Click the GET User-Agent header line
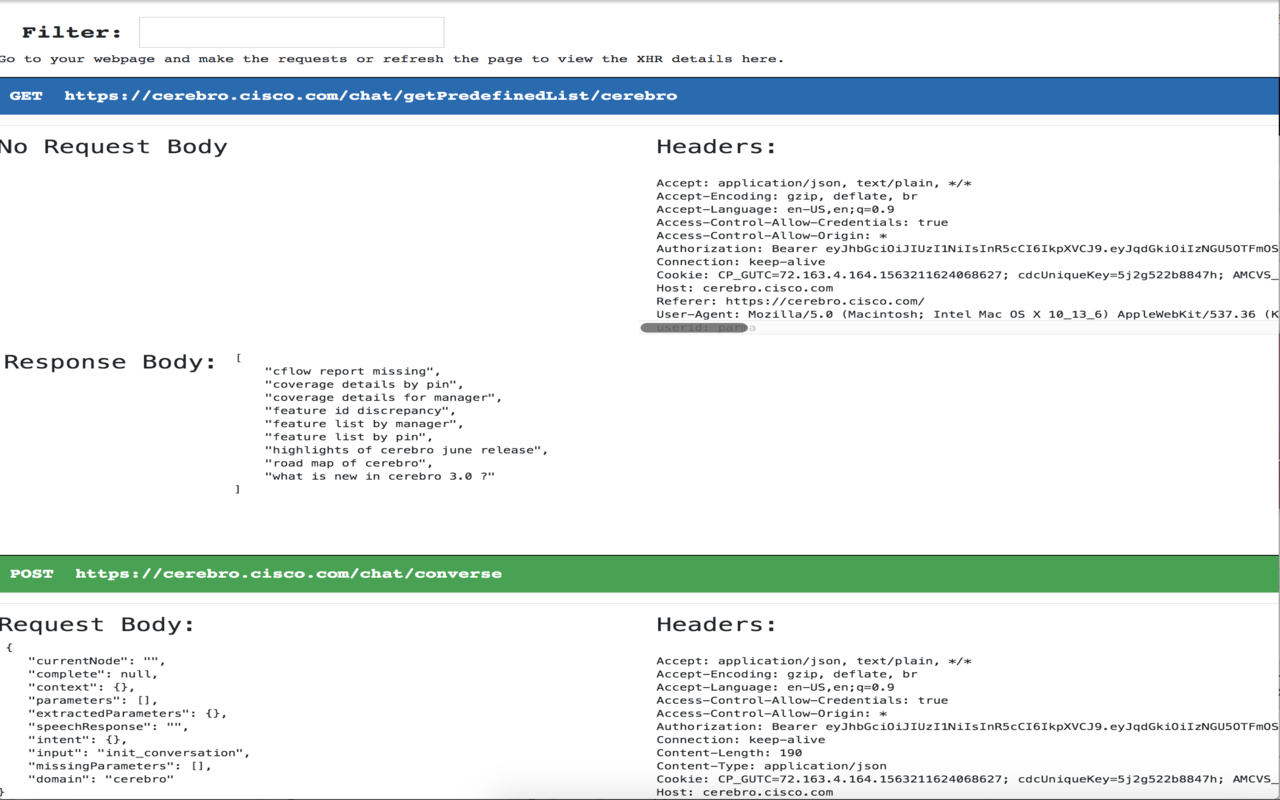The width and height of the screenshot is (1280, 800). point(967,314)
